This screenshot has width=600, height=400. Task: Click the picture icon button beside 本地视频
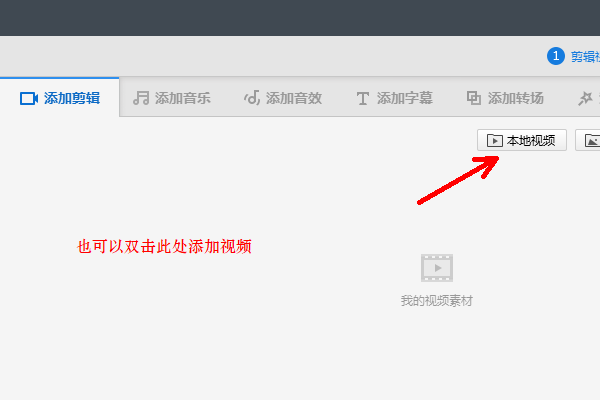(x=588, y=140)
